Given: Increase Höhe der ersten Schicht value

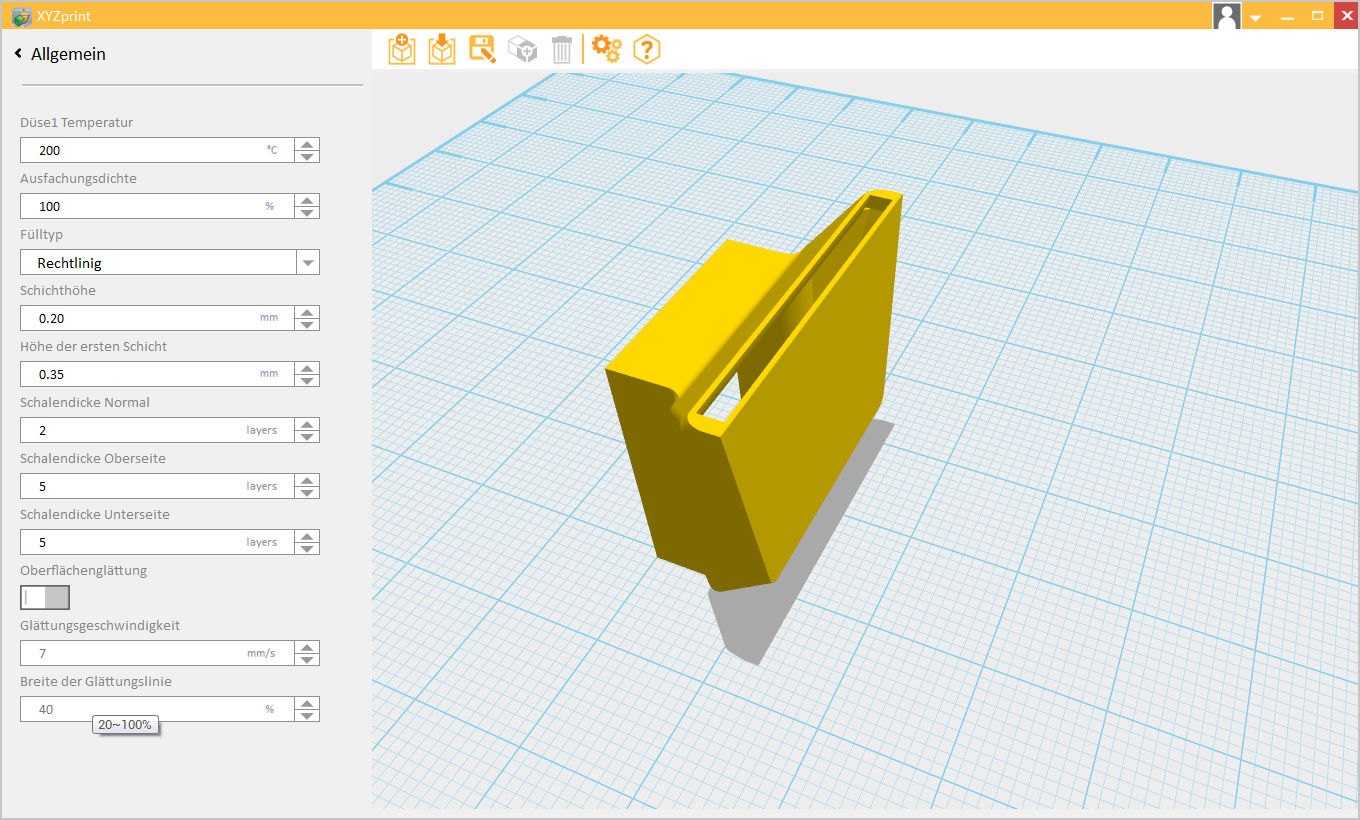Looking at the screenshot, I should (x=308, y=369).
